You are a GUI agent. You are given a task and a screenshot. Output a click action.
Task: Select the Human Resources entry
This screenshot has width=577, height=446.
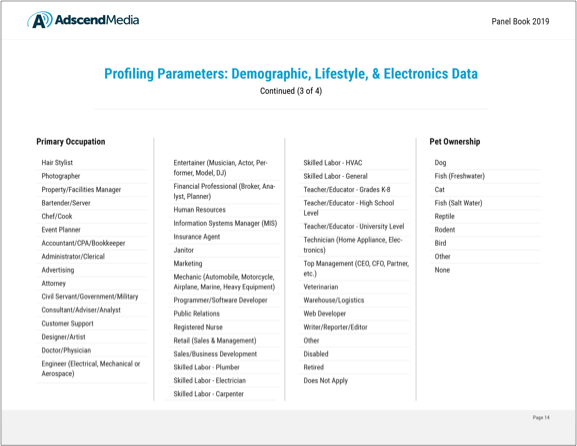pyautogui.click(x=199, y=210)
